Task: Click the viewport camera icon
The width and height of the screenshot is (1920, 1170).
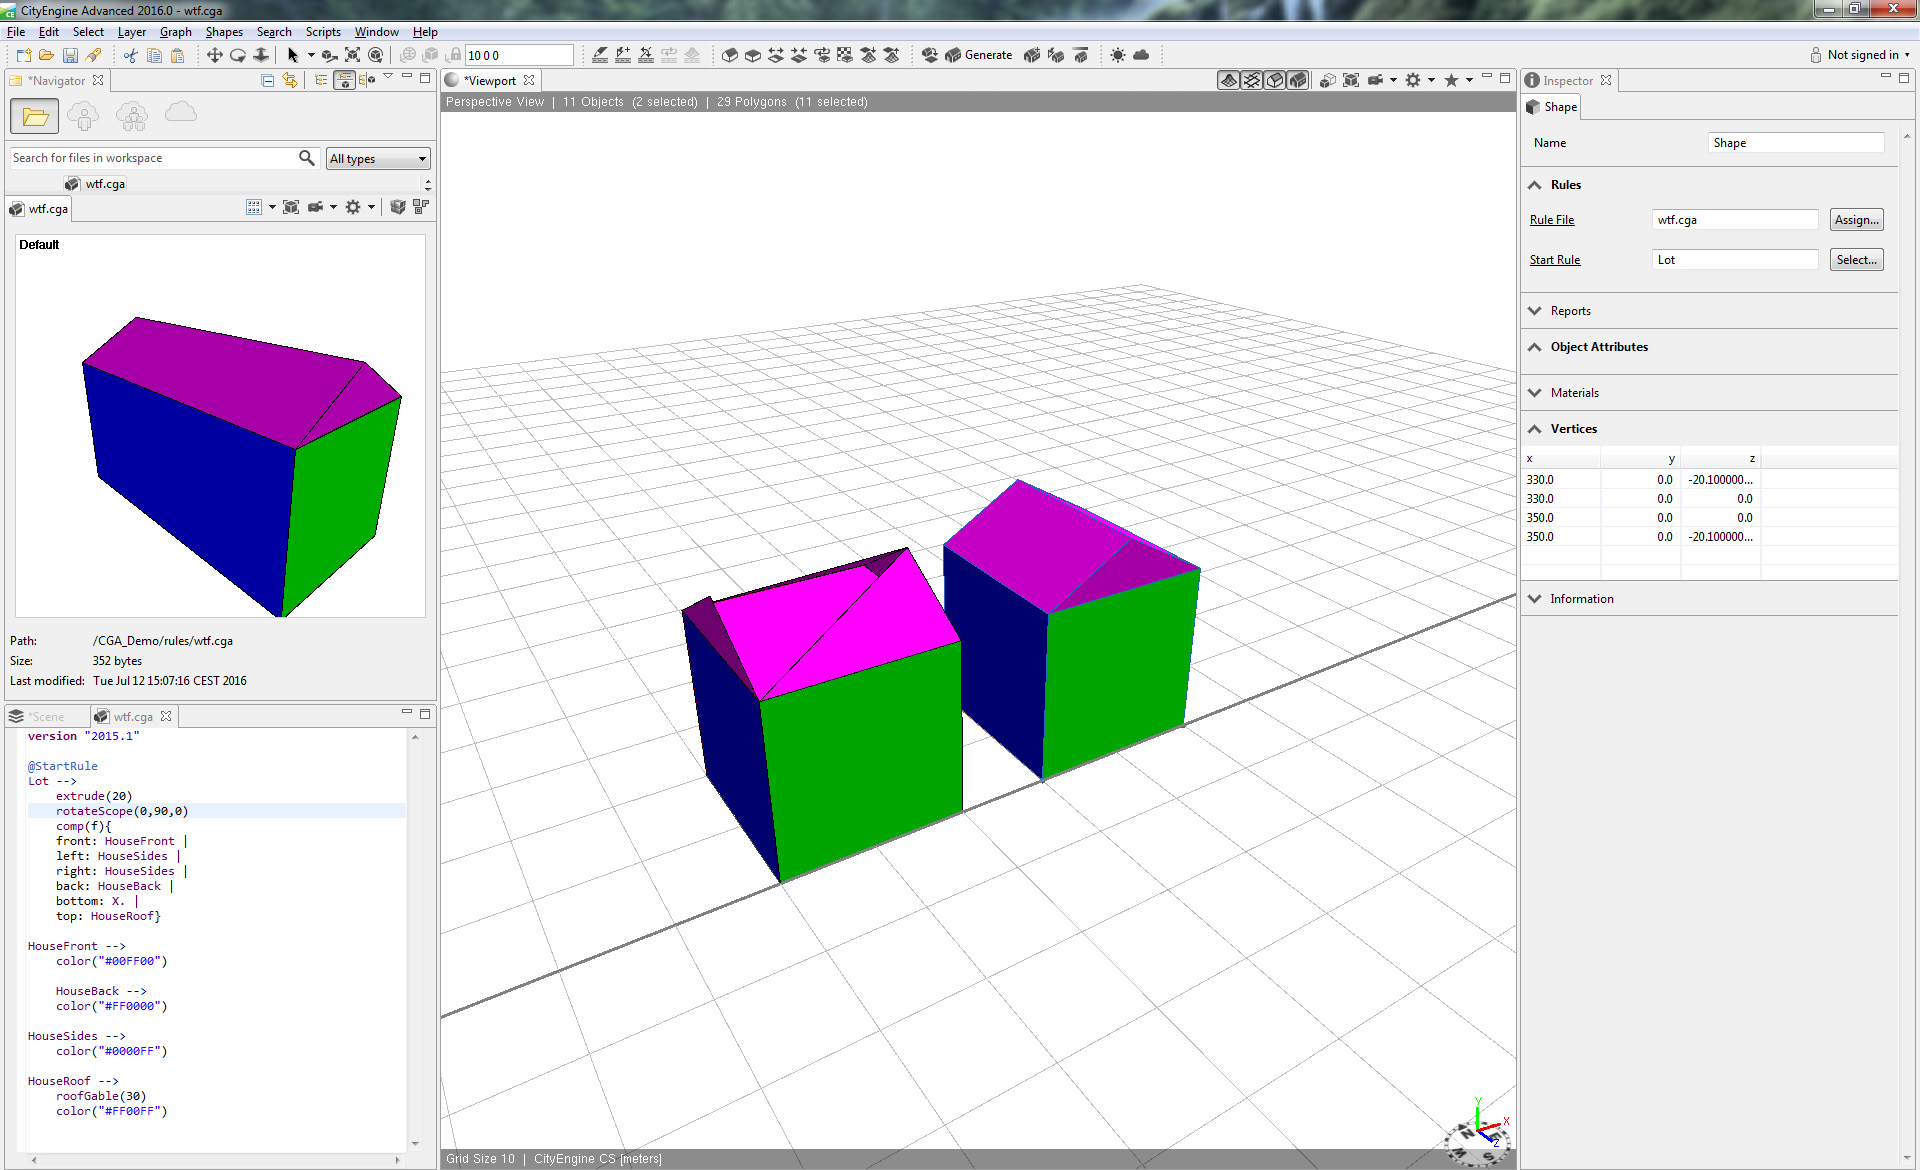Action: pos(1376,80)
